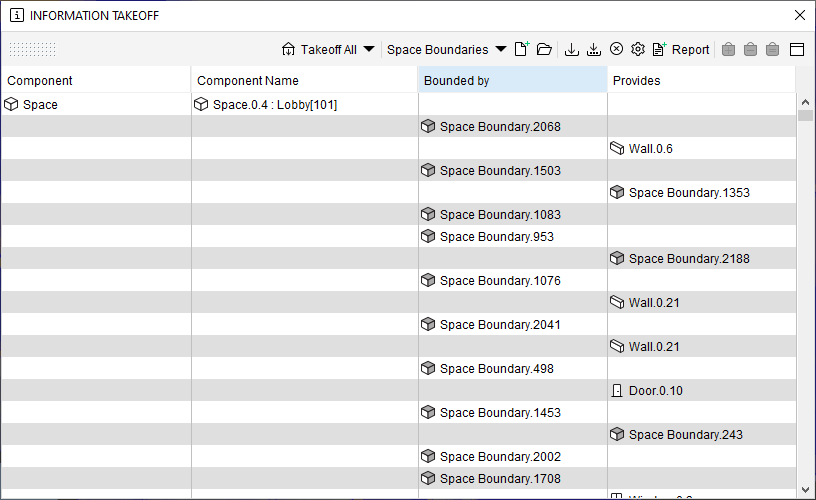Image resolution: width=816 pixels, height=500 pixels.
Task: Select Space Boundary.2002
Action: tap(500, 456)
